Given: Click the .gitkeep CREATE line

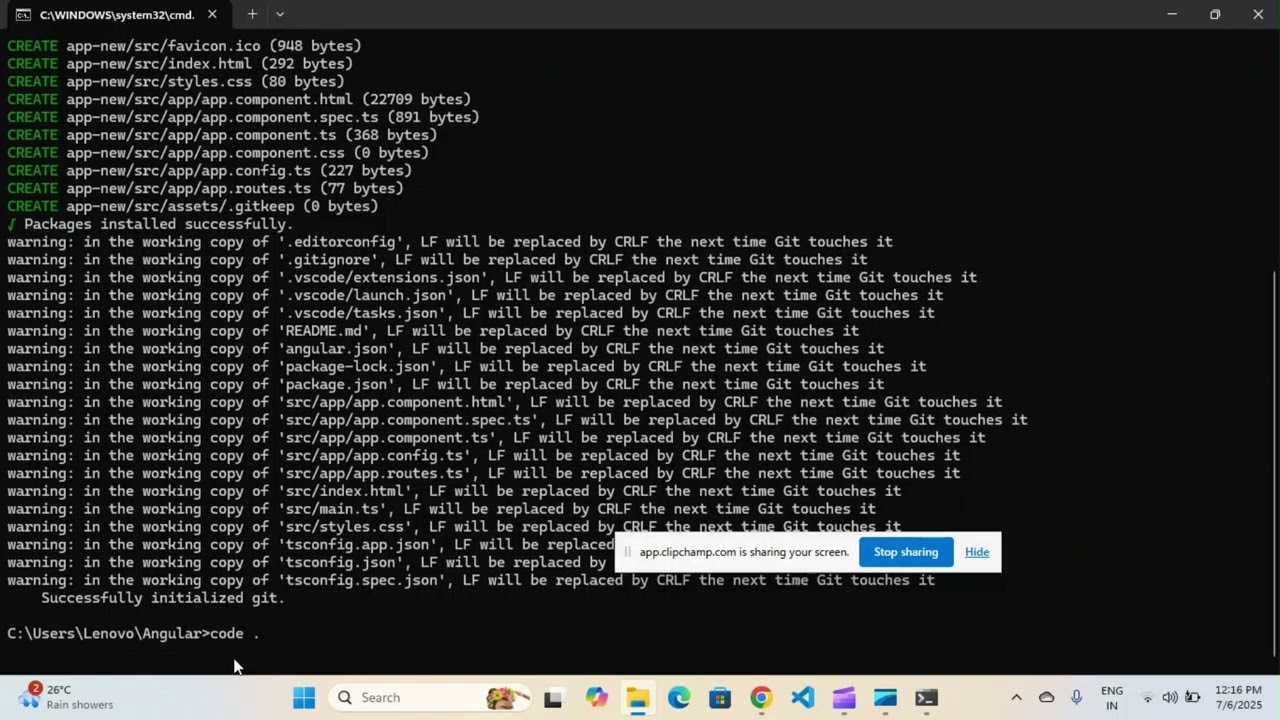Looking at the screenshot, I should [x=193, y=206].
